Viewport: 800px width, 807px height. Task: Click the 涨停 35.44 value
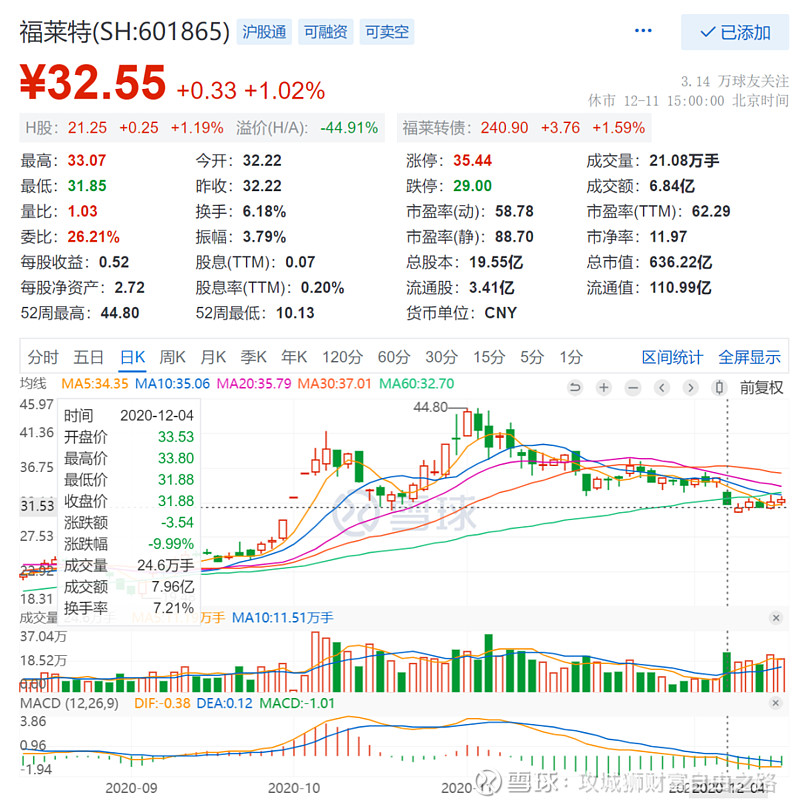[472, 161]
